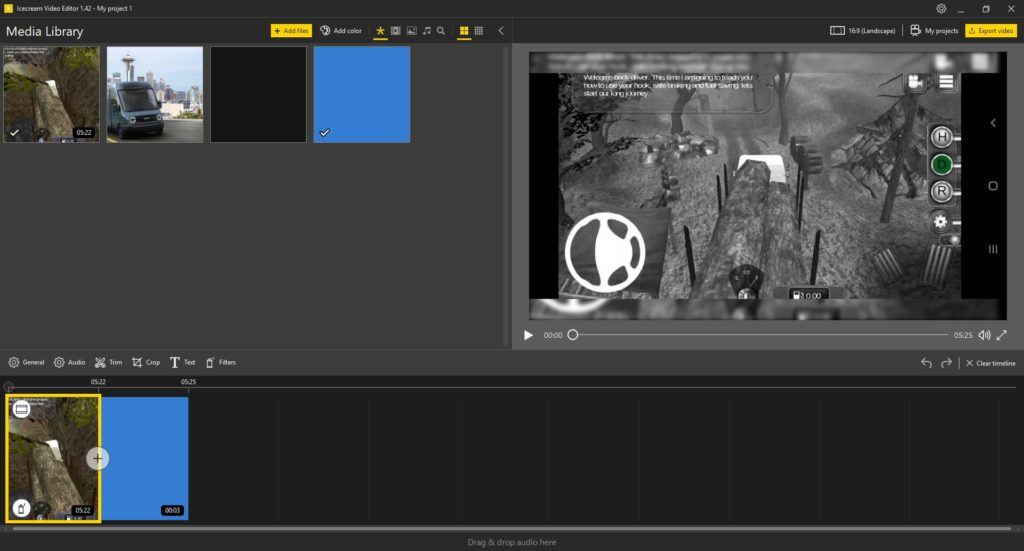Image resolution: width=1024 pixels, height=551 pixels.
Task: Collapse the Media Library panel
Action: click(x=501, y=31)
